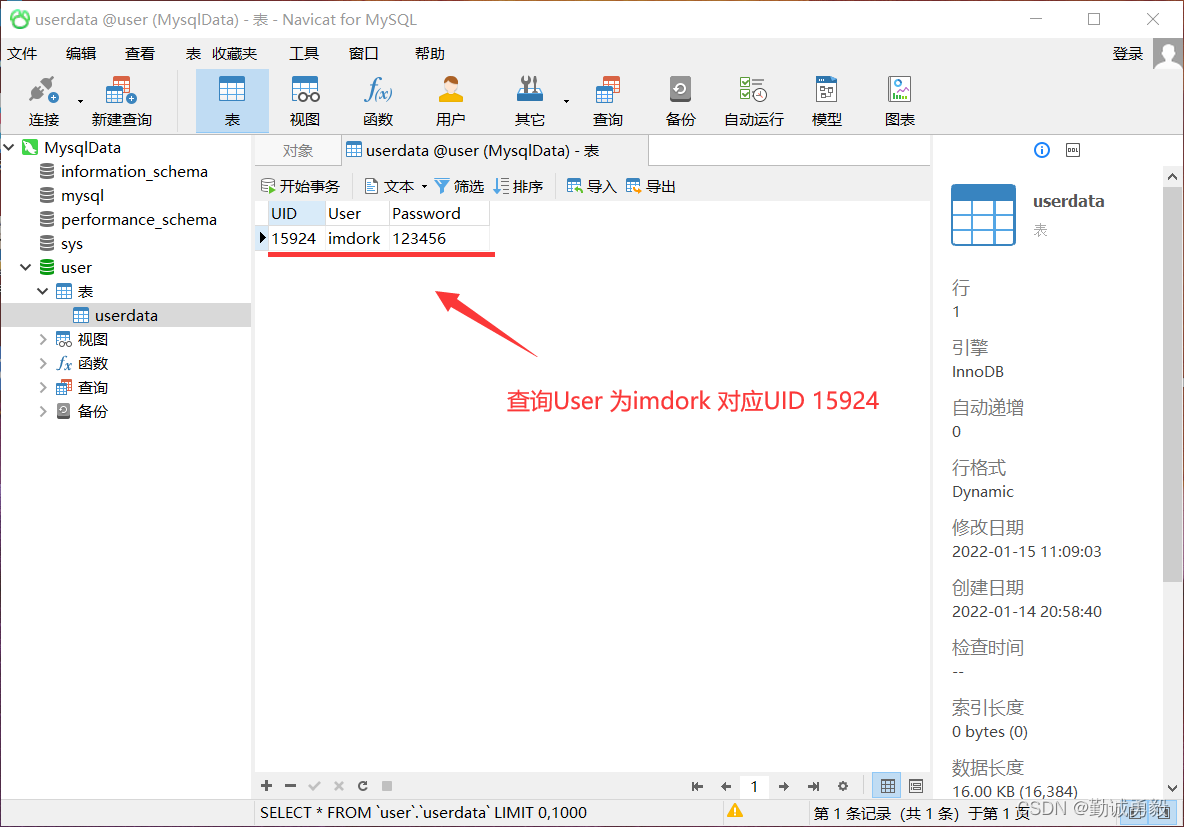Screen dimensions: 1184x827
Task: Click the 开始事务 button
Action: [301, 187]
